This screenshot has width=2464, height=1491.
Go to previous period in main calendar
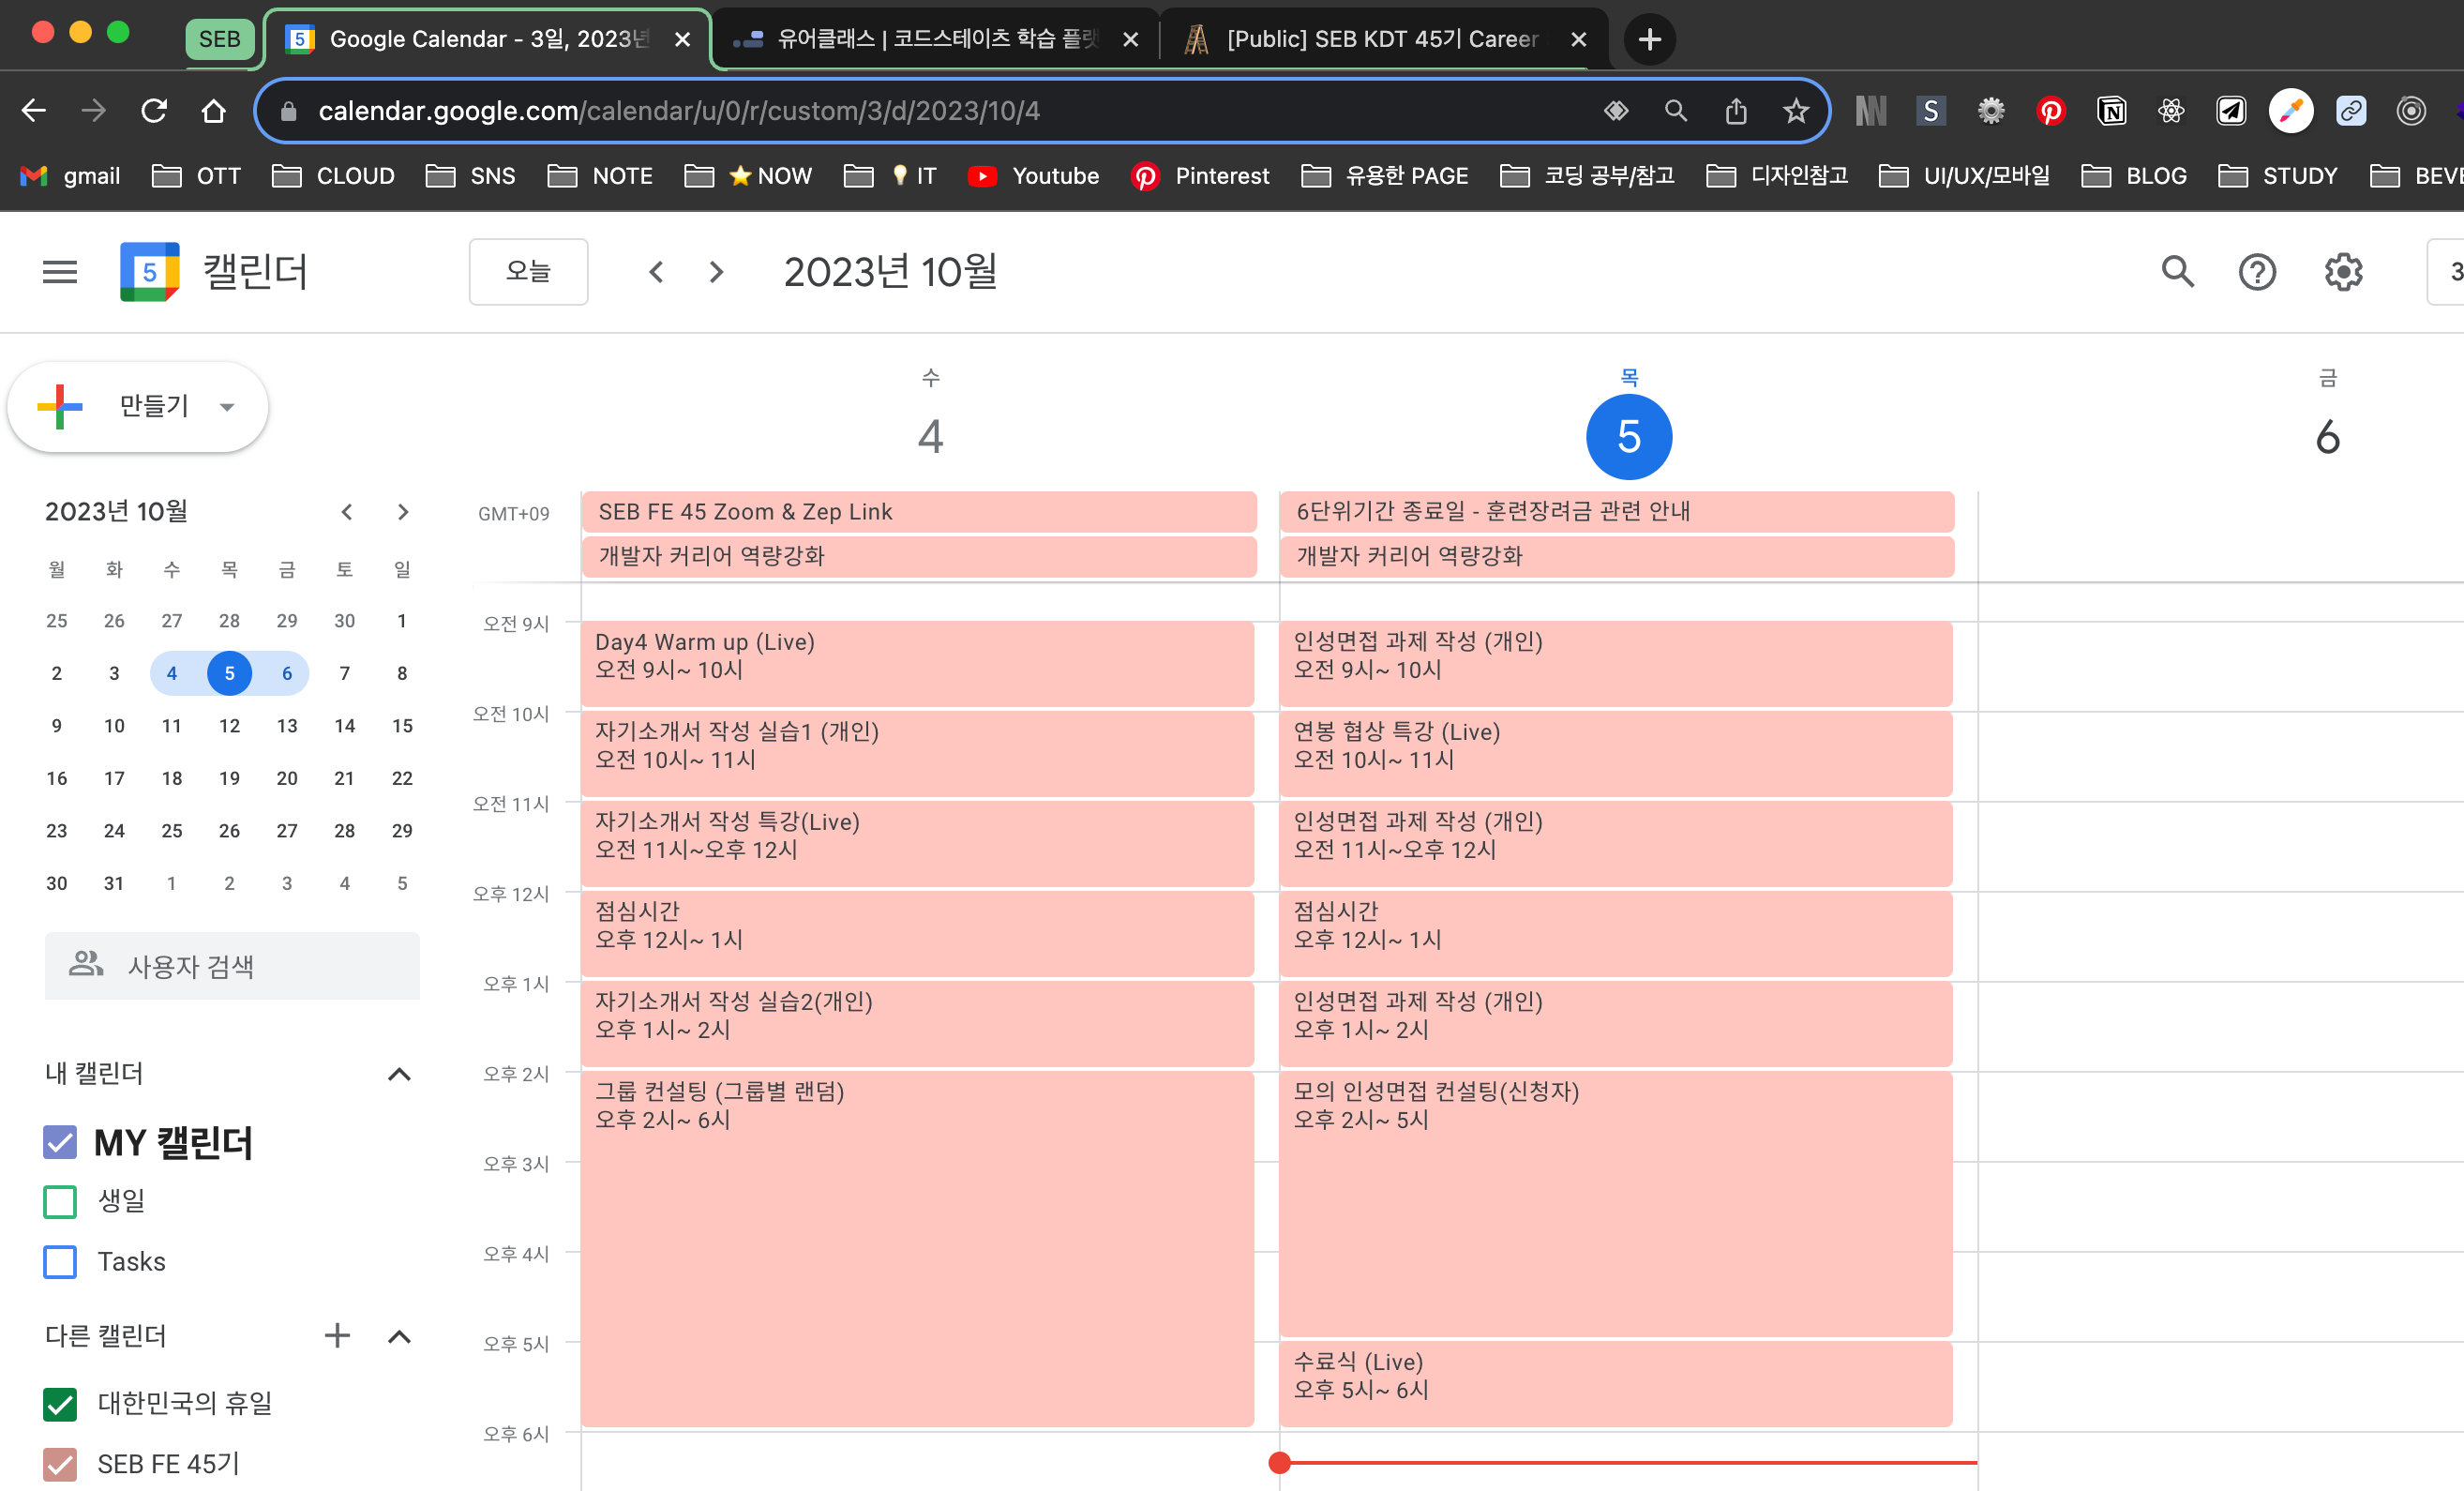pos(656,272)
